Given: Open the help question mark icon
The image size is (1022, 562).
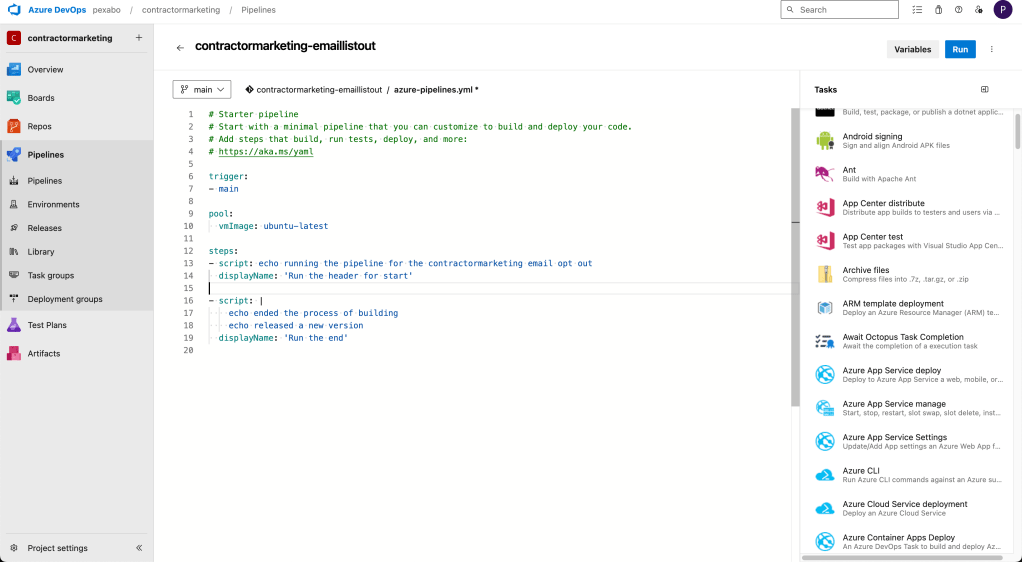Looking at the screenshot, I should coord(958,10).
